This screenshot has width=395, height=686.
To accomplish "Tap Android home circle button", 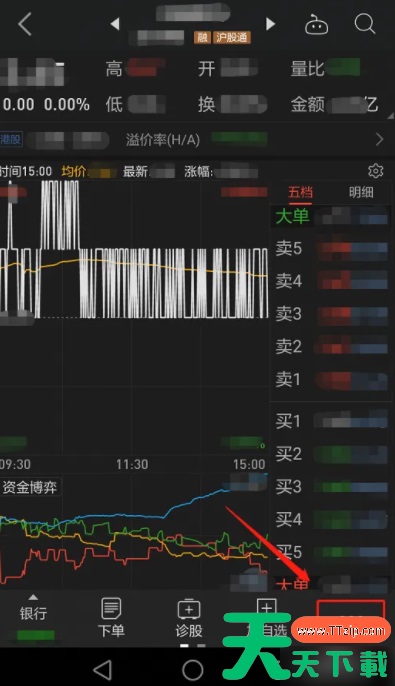I will [x=193, y=669].
